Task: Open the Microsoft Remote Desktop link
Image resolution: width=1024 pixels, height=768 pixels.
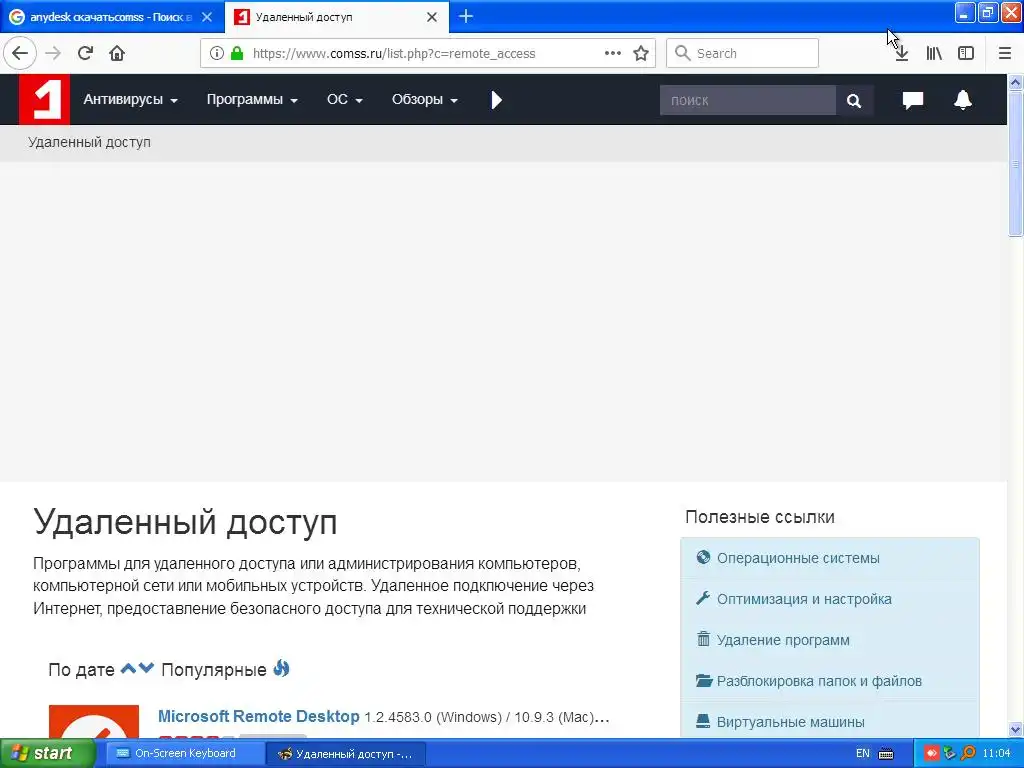Action: pos(259,716)
